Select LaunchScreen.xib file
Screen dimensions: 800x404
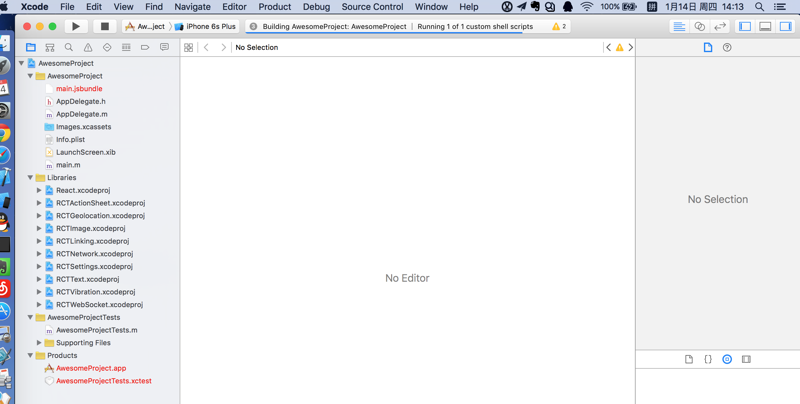(x=86, y=152)
